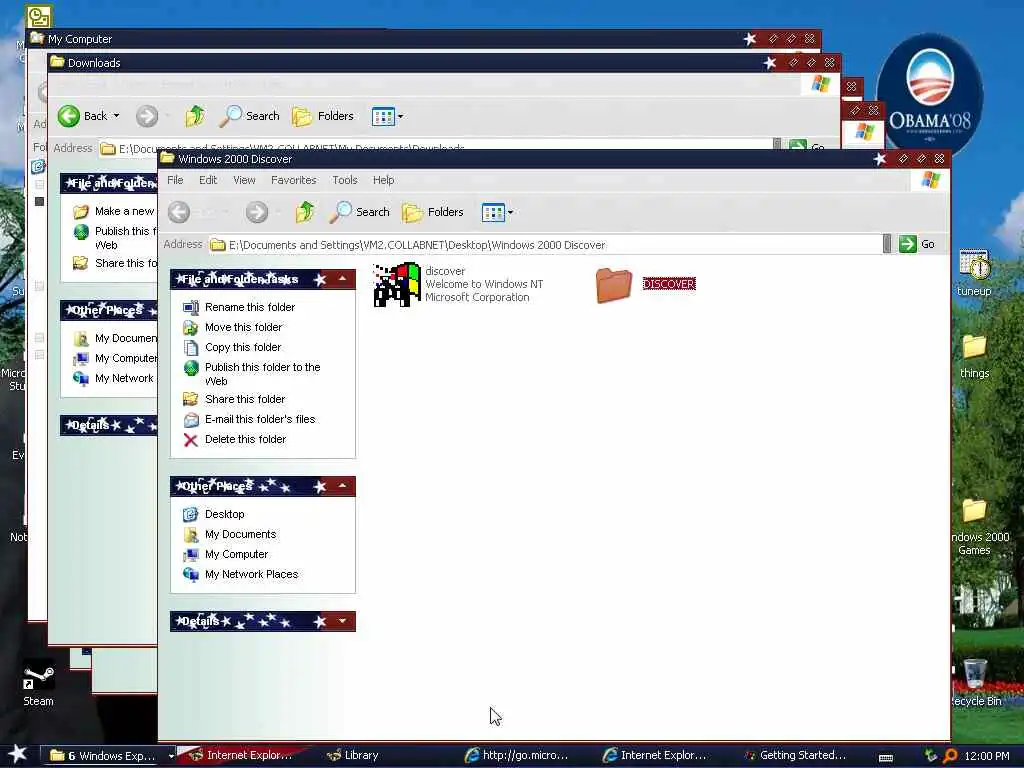1024x768 pixels.
Task: Open the File menu in Windows 2000 Discover
Action: (175, 180)
